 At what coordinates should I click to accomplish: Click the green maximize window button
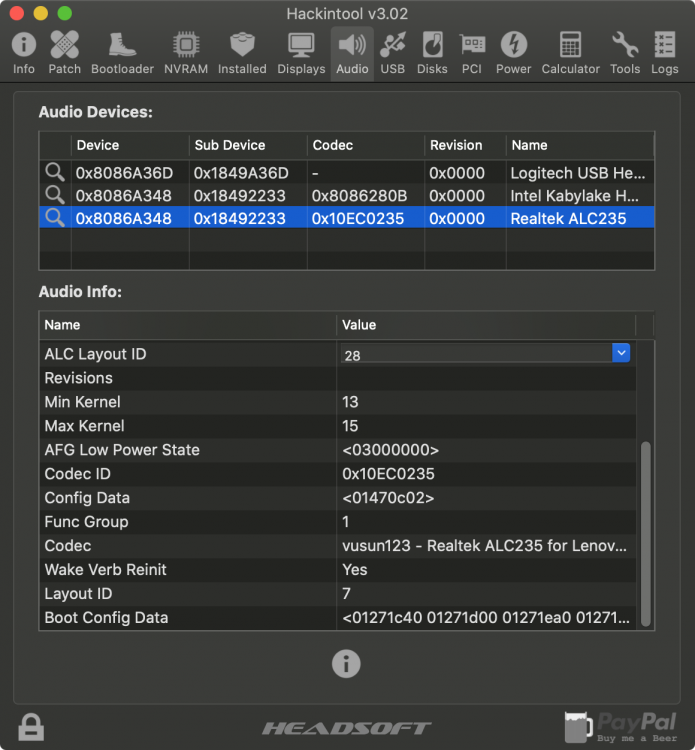[65, 13]
